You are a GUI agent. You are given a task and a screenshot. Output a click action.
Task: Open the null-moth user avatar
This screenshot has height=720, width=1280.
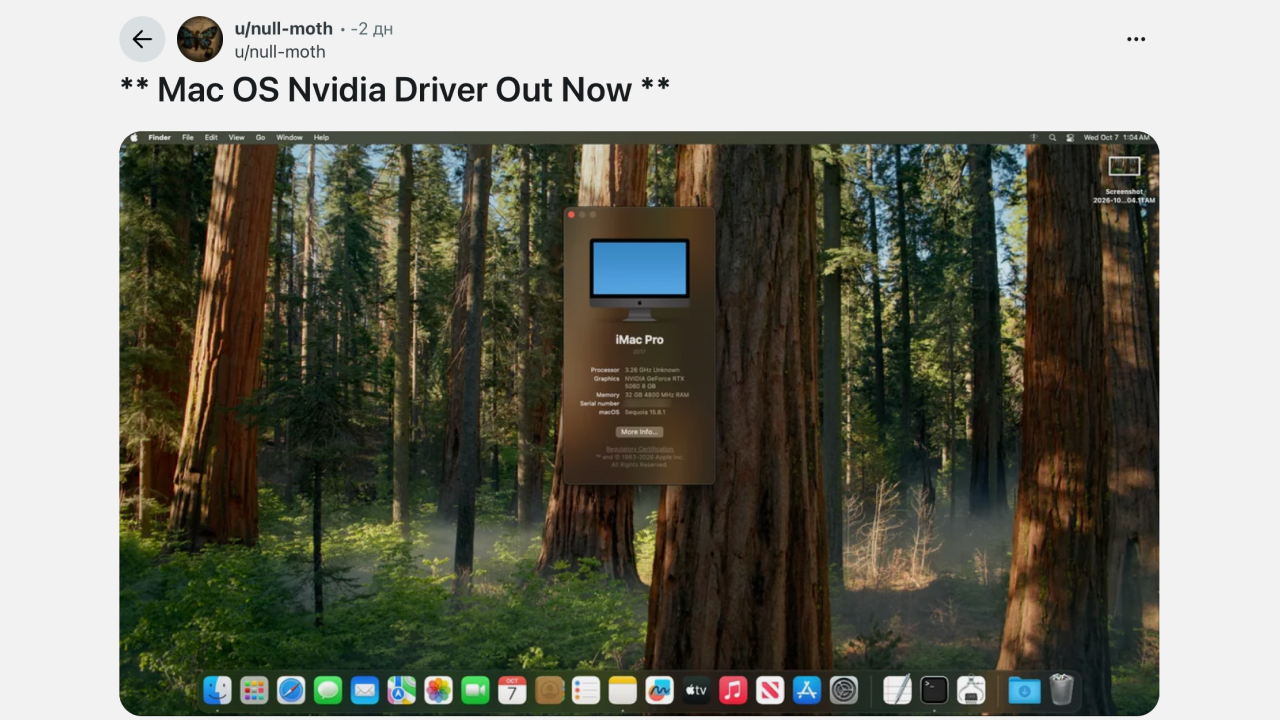click(200, 39)
